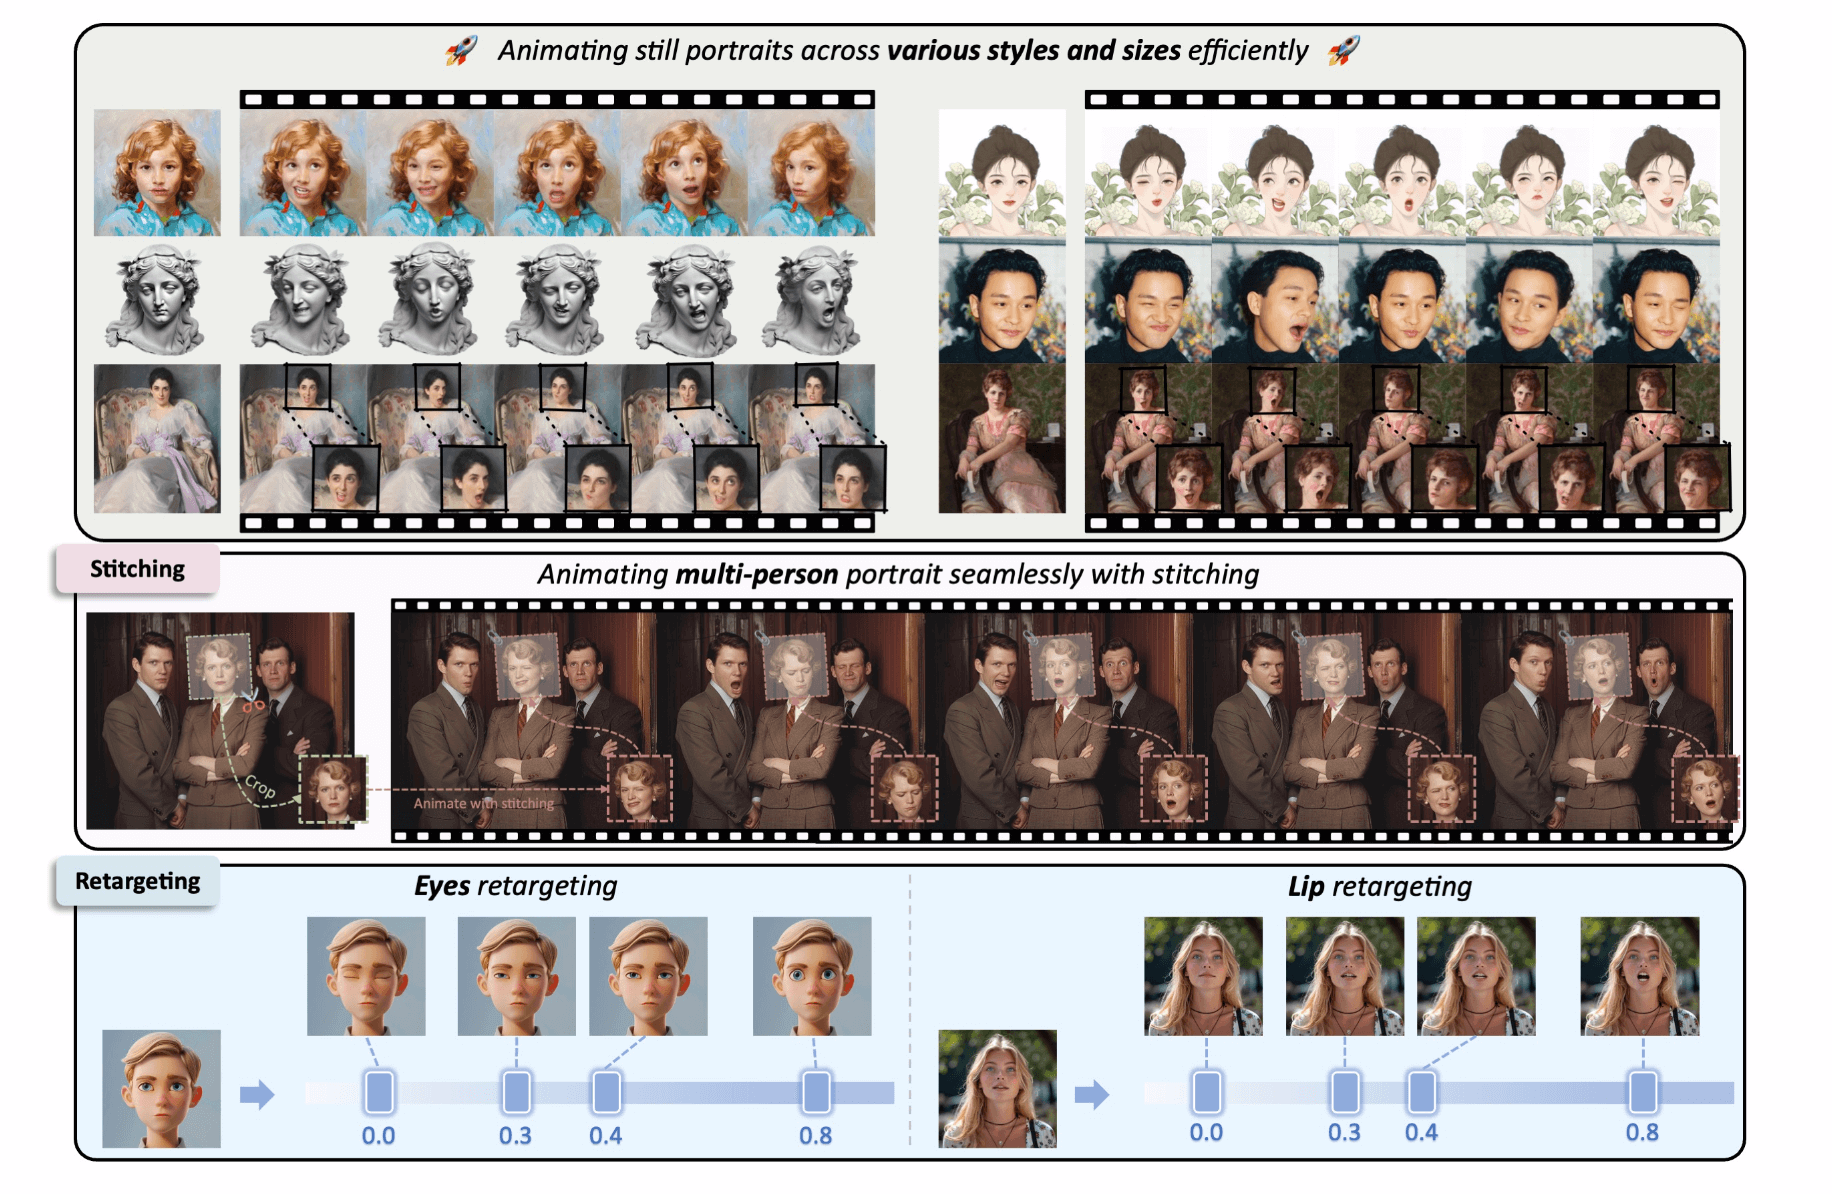Click the "Crop" label on the group photo
The image size is (1832, 1194).
coord(260,787)
